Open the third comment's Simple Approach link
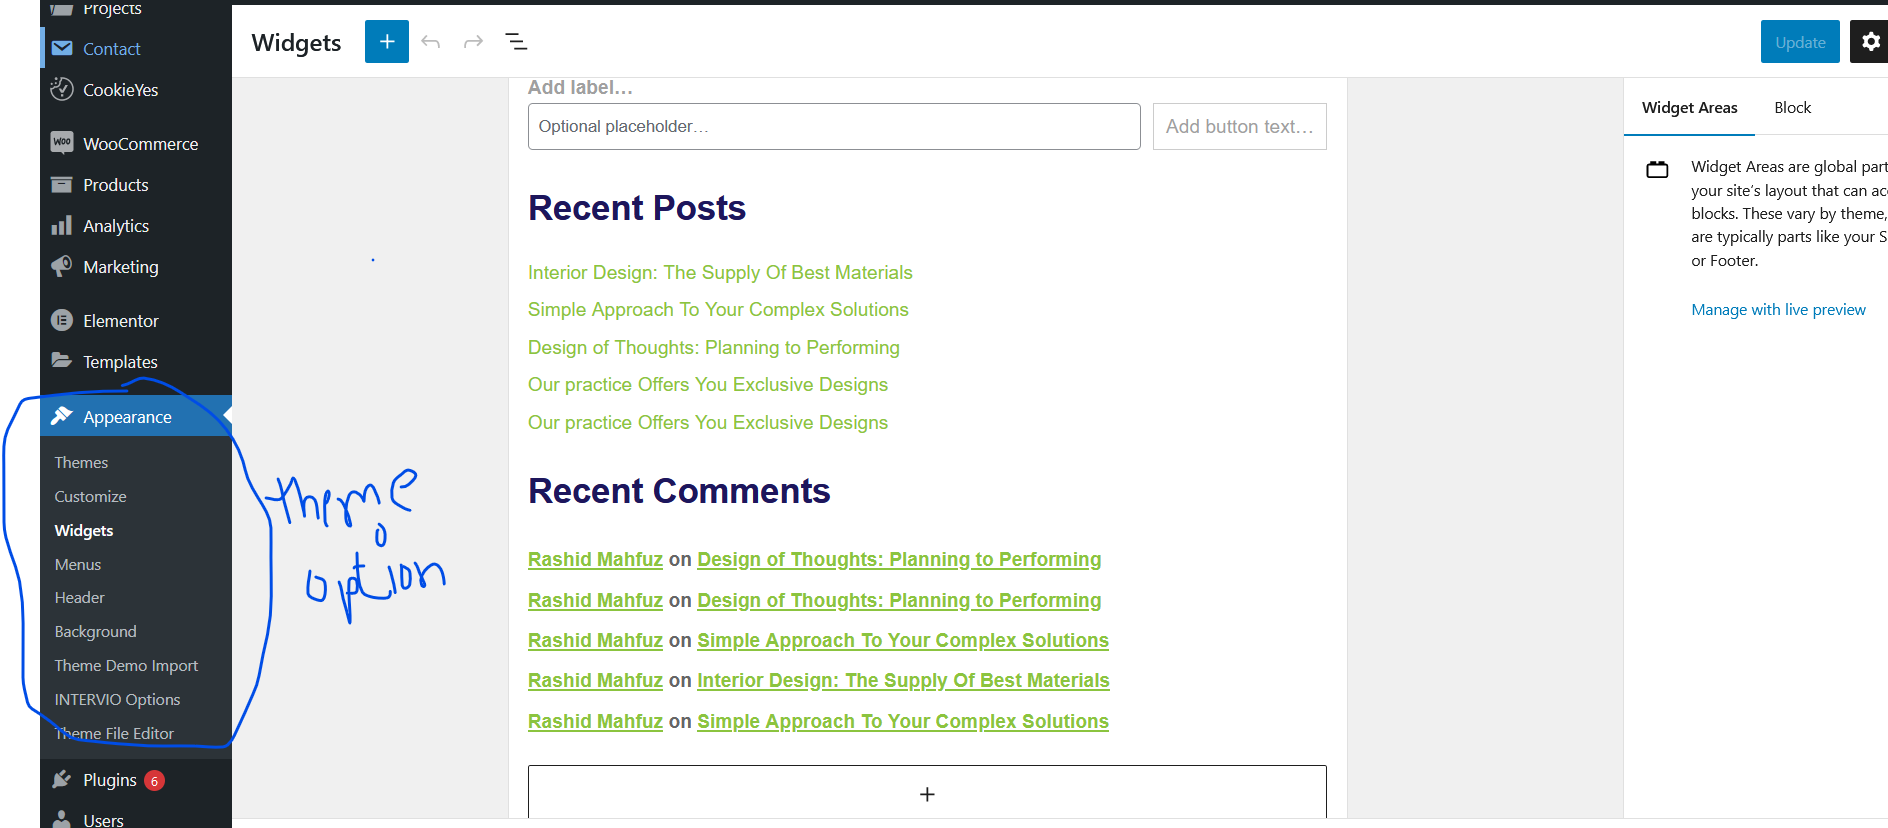 pyautogui.click(x=903, y=640)
